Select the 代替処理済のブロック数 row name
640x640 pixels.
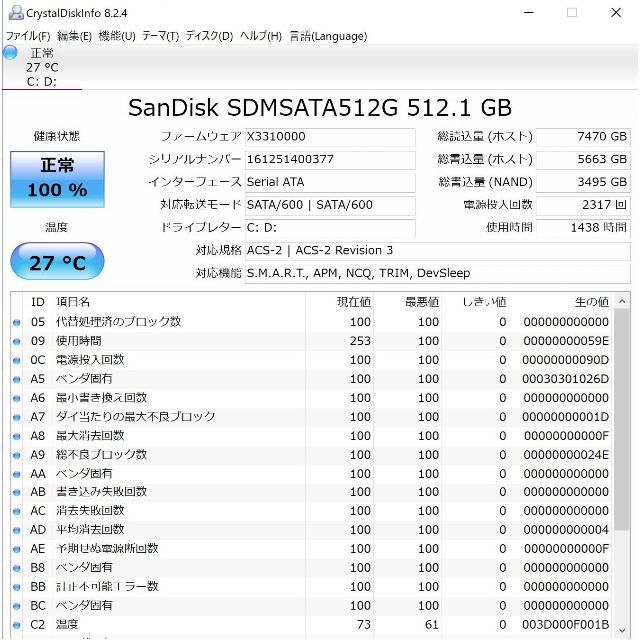point(118,322)
